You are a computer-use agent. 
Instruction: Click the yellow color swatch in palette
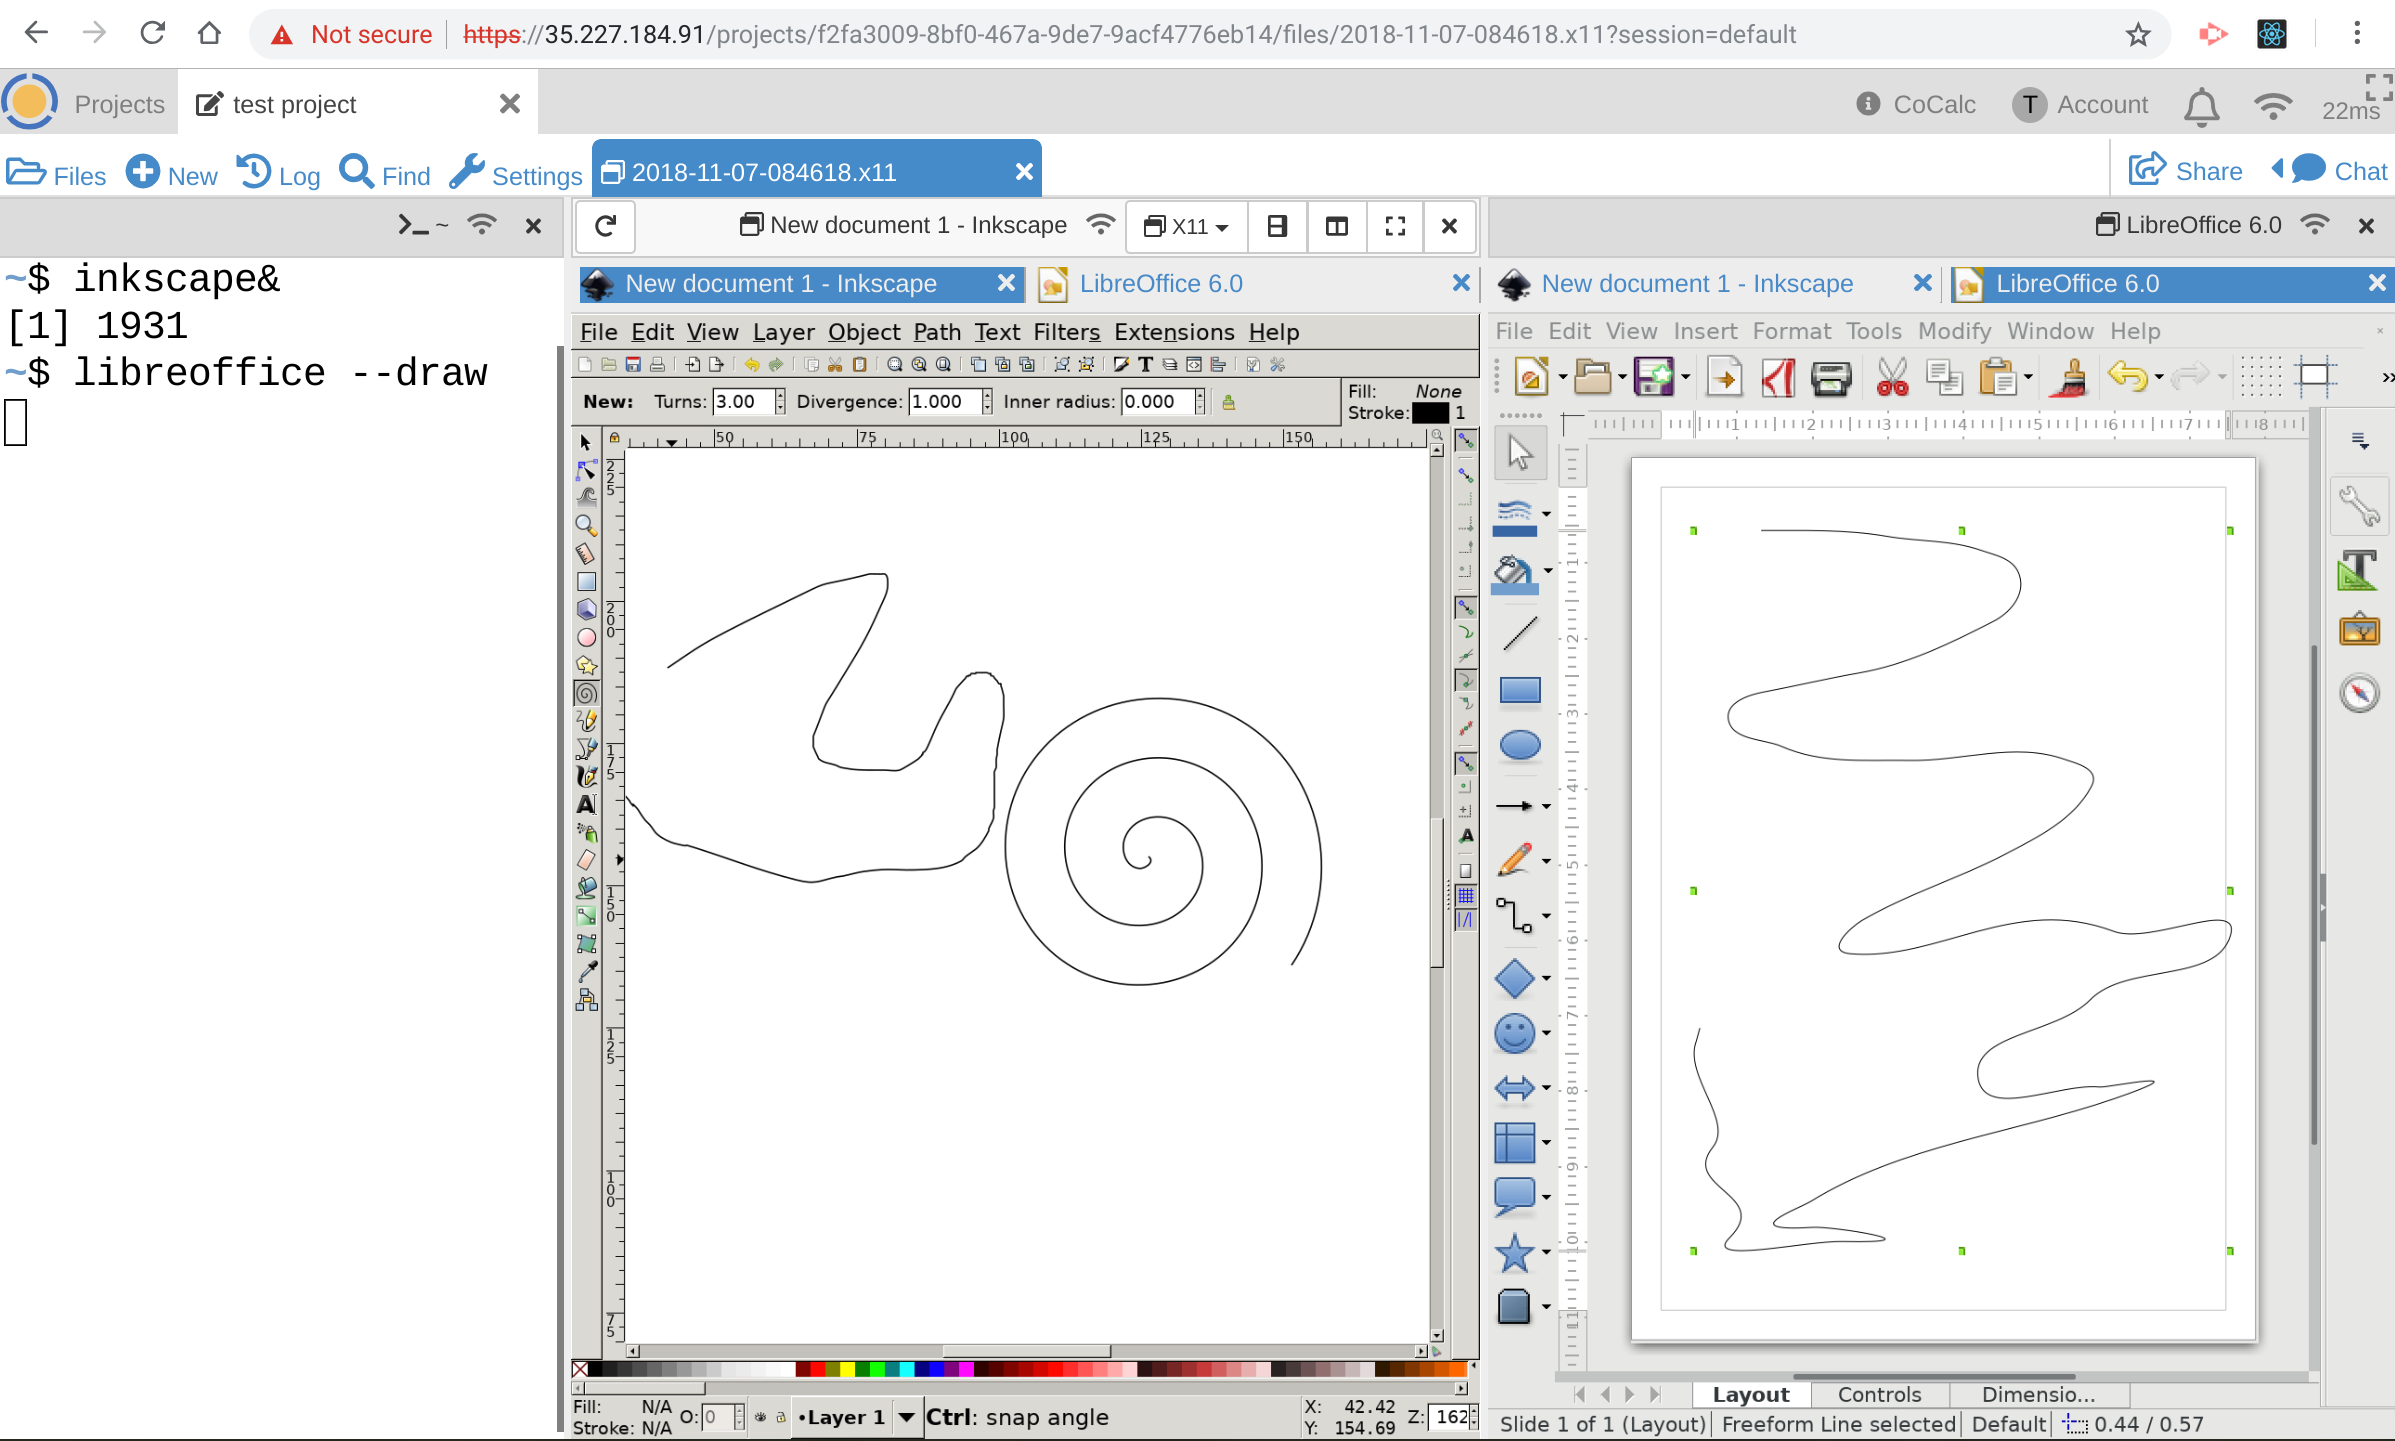click(847, 1369)
